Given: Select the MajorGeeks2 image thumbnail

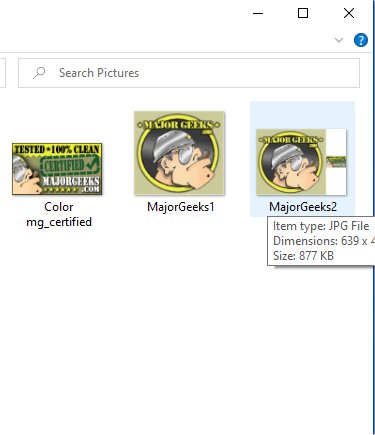Looking at the screenshot, I should click(x=301, y=162).
